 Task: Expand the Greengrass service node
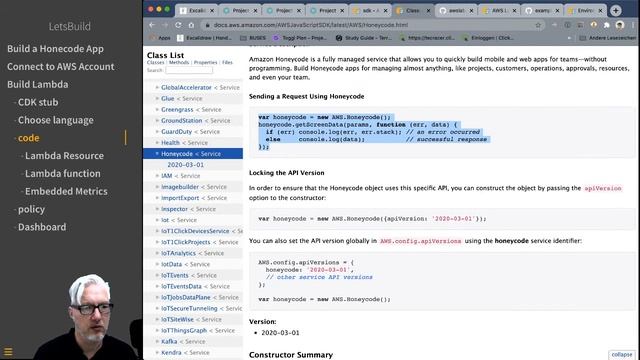[157, 109]
